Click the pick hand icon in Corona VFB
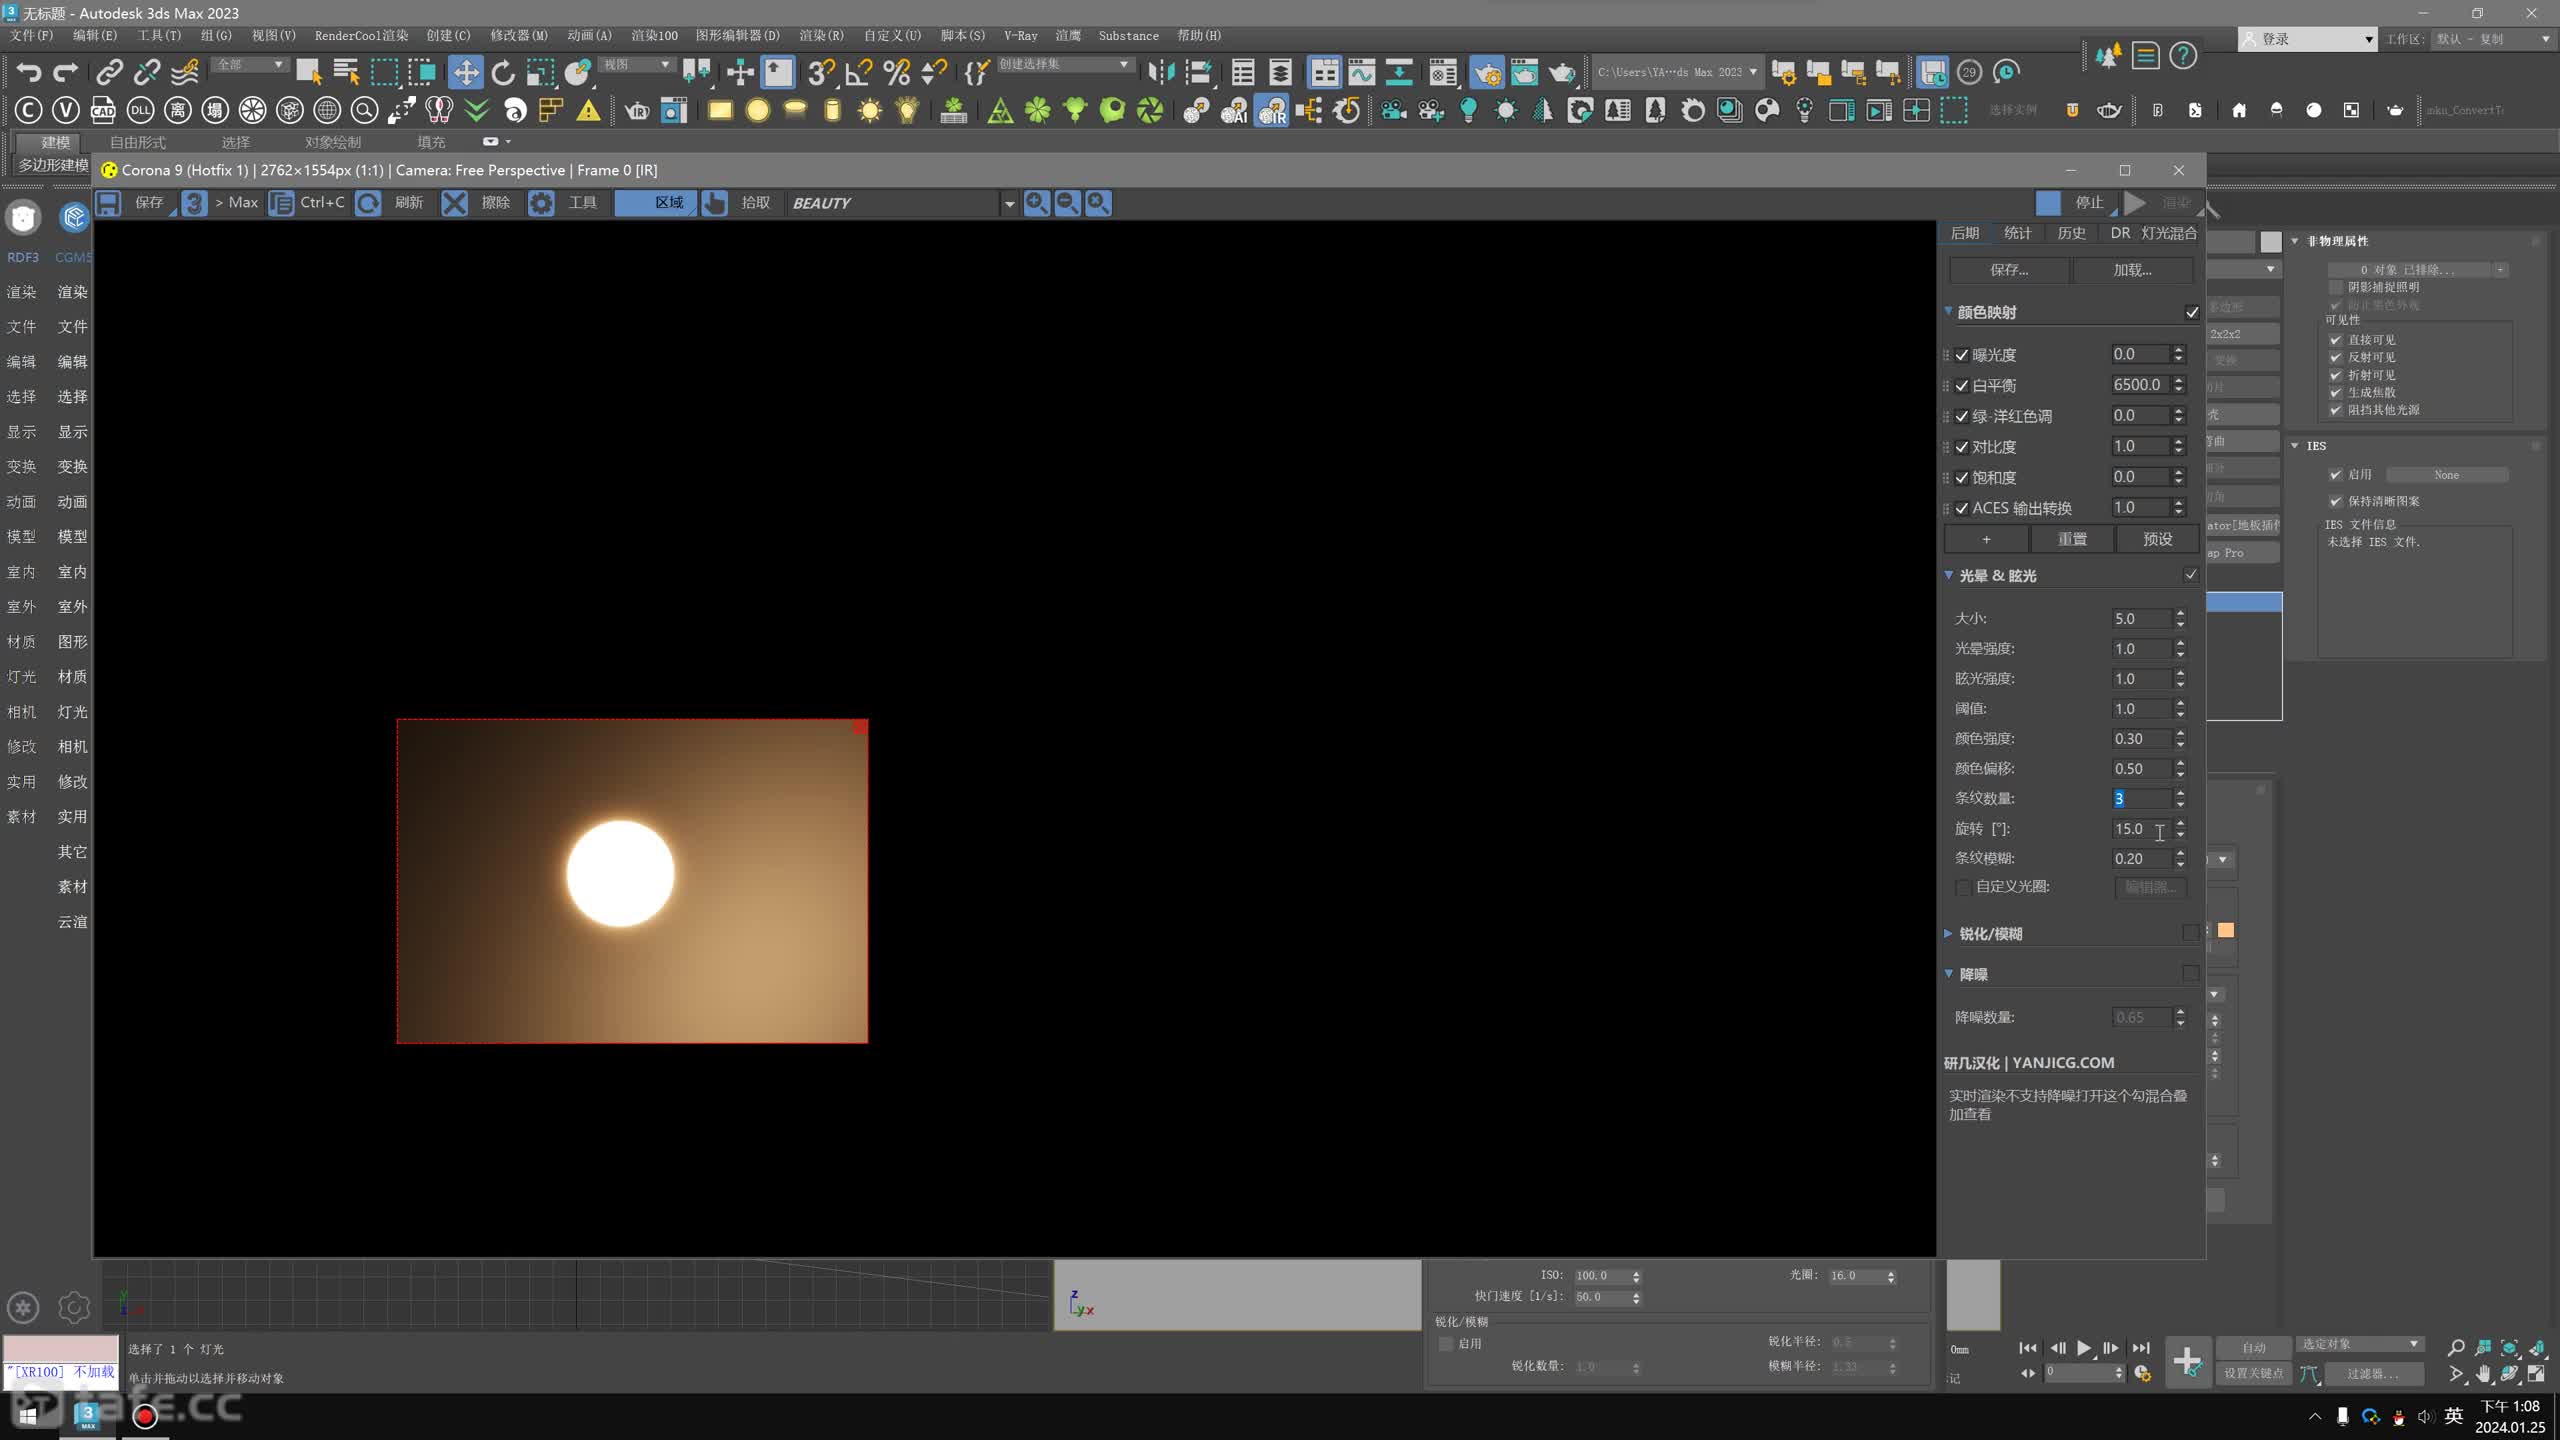 pyautogui.click(x=714, y=203)
